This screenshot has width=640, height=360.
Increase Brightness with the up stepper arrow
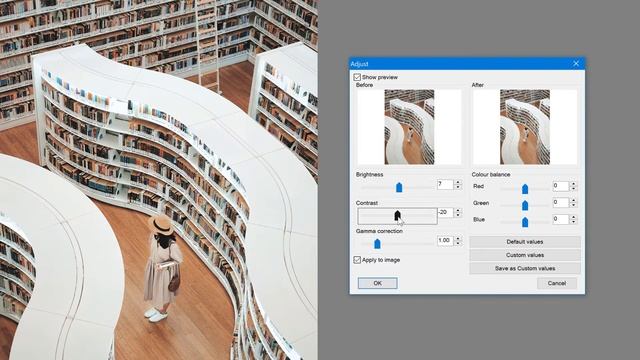[x=458, y=182]
